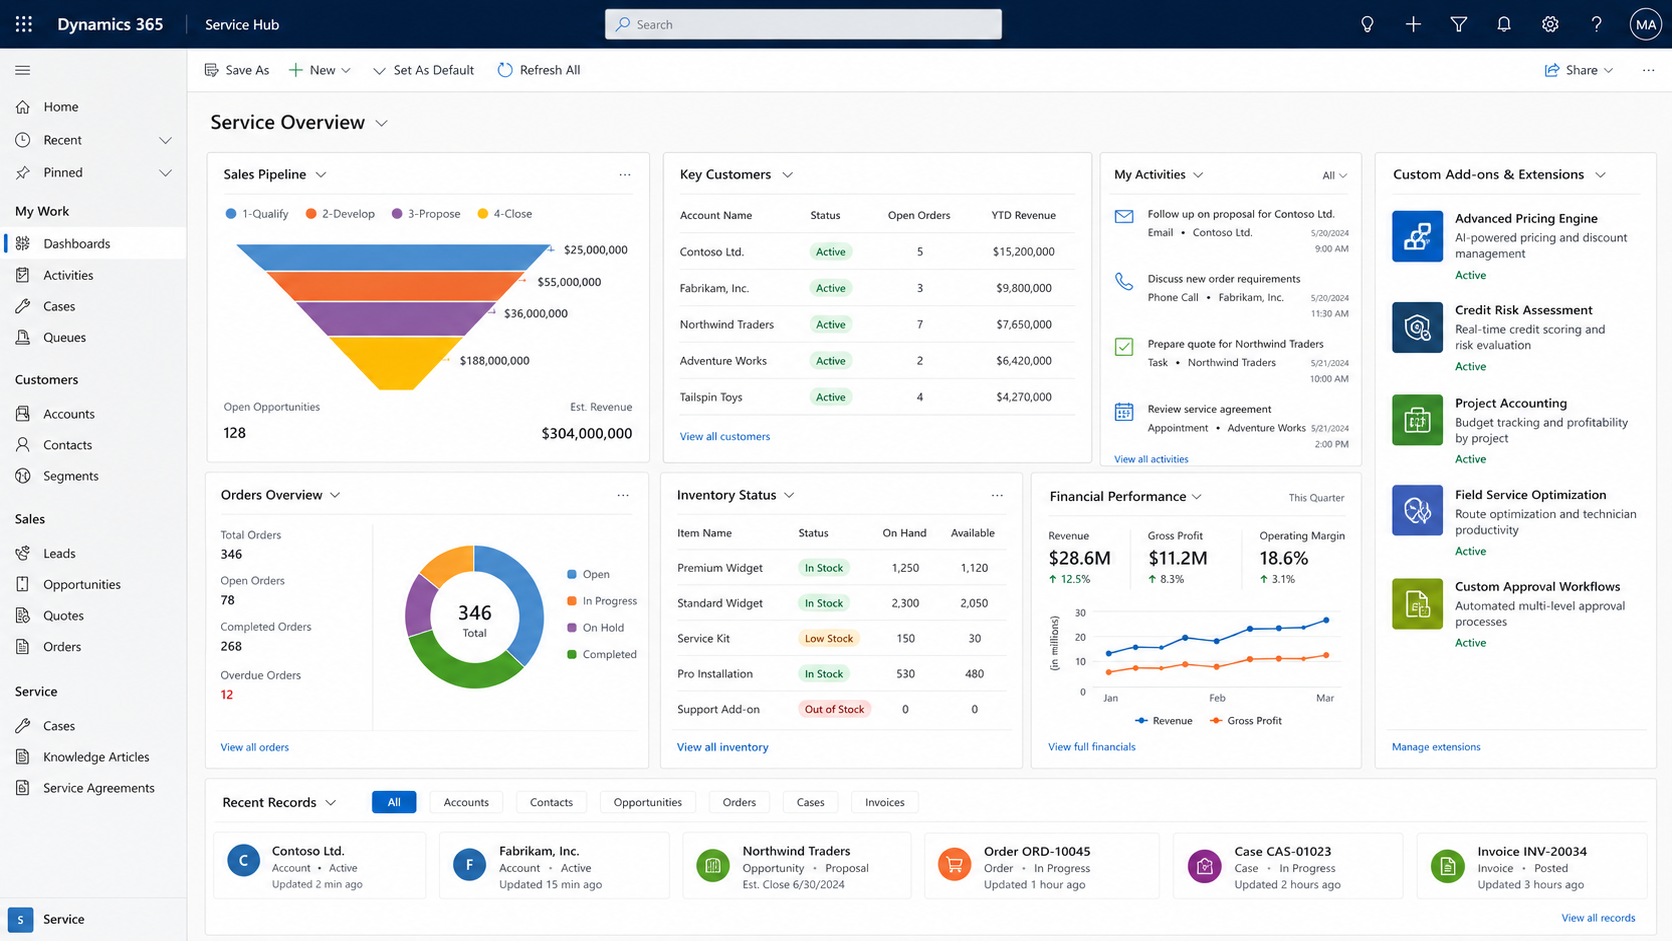Open the settings gear icon
The height and width of the screenshot is (941, 1672).
(1550, 24)
